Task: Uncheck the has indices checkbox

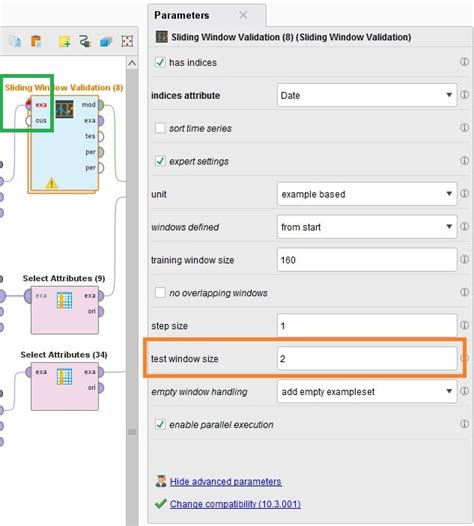Action: [x=160, y=62]
